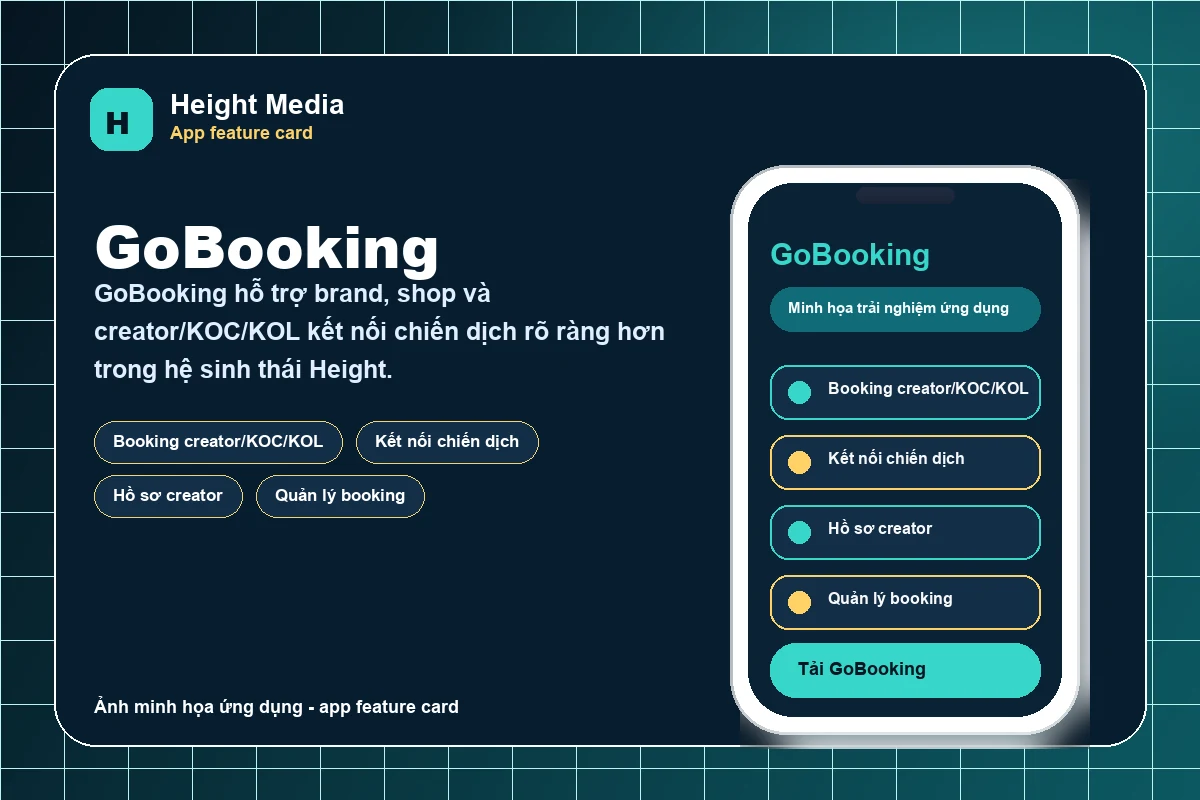
Task: Select the 'Quản lý booking' tag pill
Action: pyautogui.click(x=340, y=496)
